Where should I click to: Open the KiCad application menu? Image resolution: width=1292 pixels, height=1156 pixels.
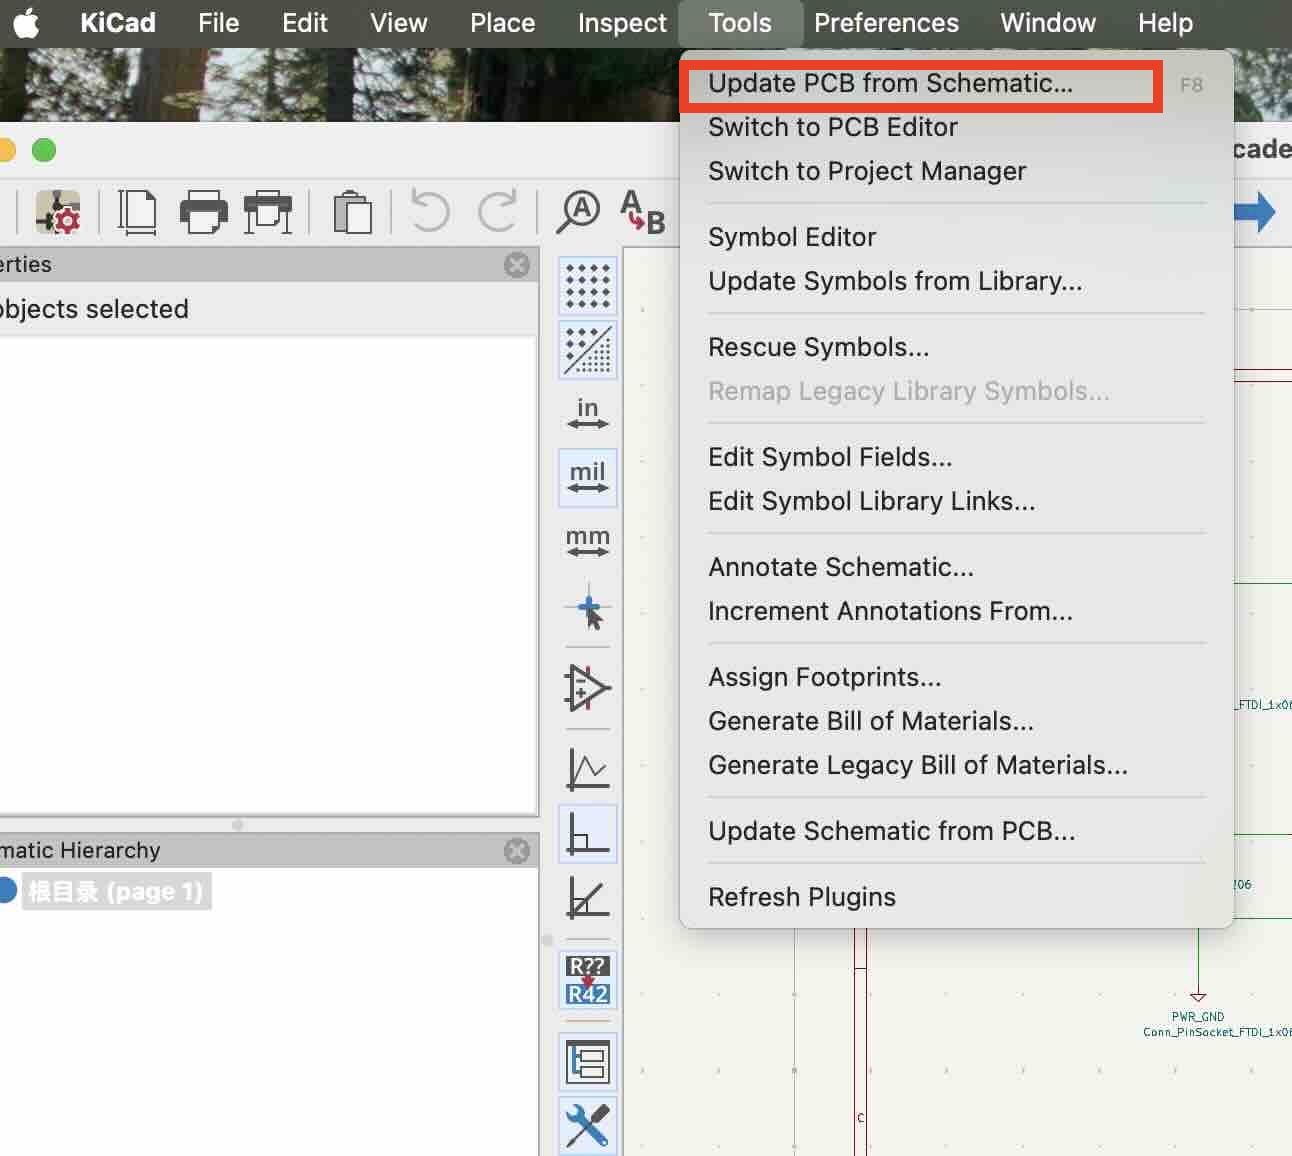pos(117,23)
